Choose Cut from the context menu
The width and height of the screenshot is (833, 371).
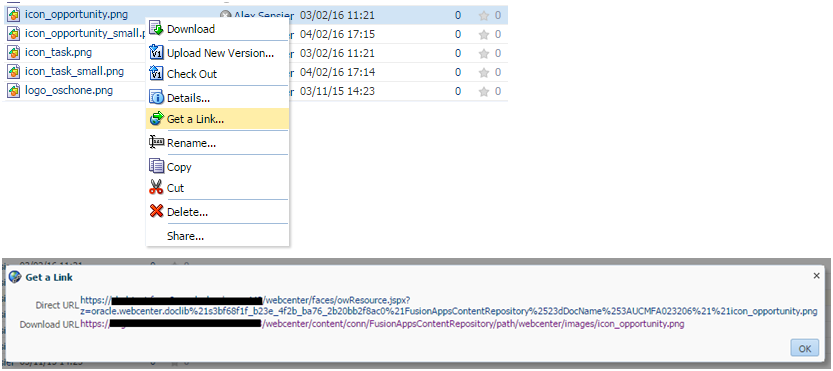click(x=218, y=188)
